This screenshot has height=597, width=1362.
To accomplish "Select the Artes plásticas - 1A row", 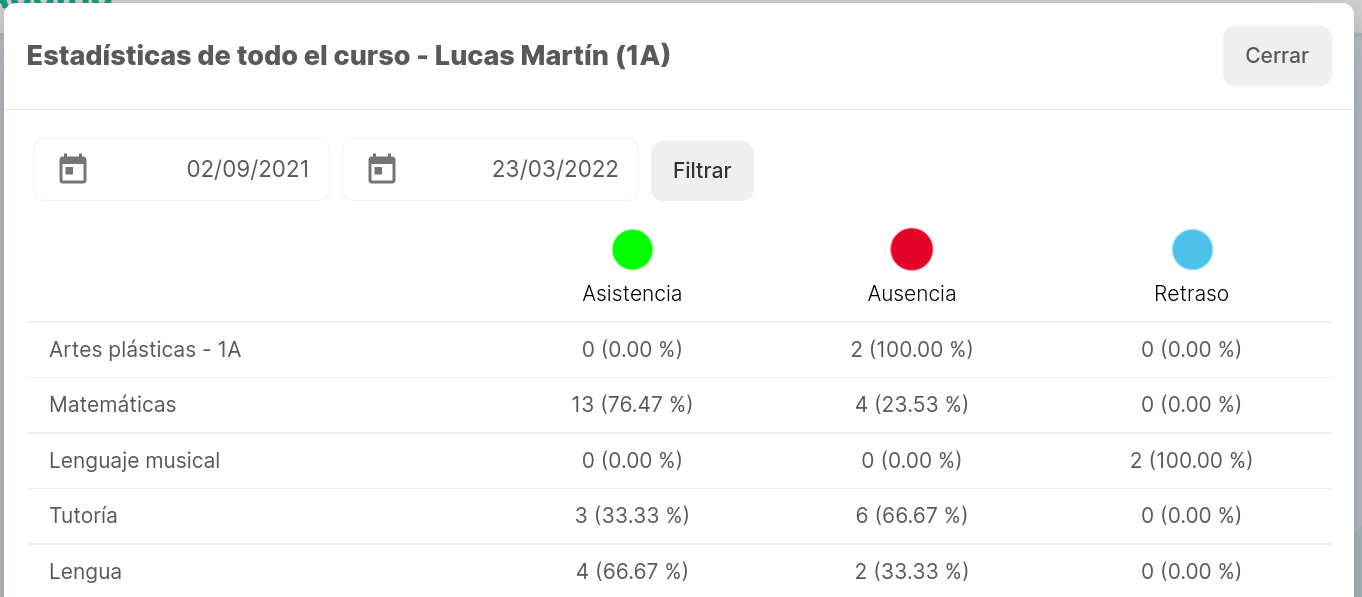I will tap(679, 350).
